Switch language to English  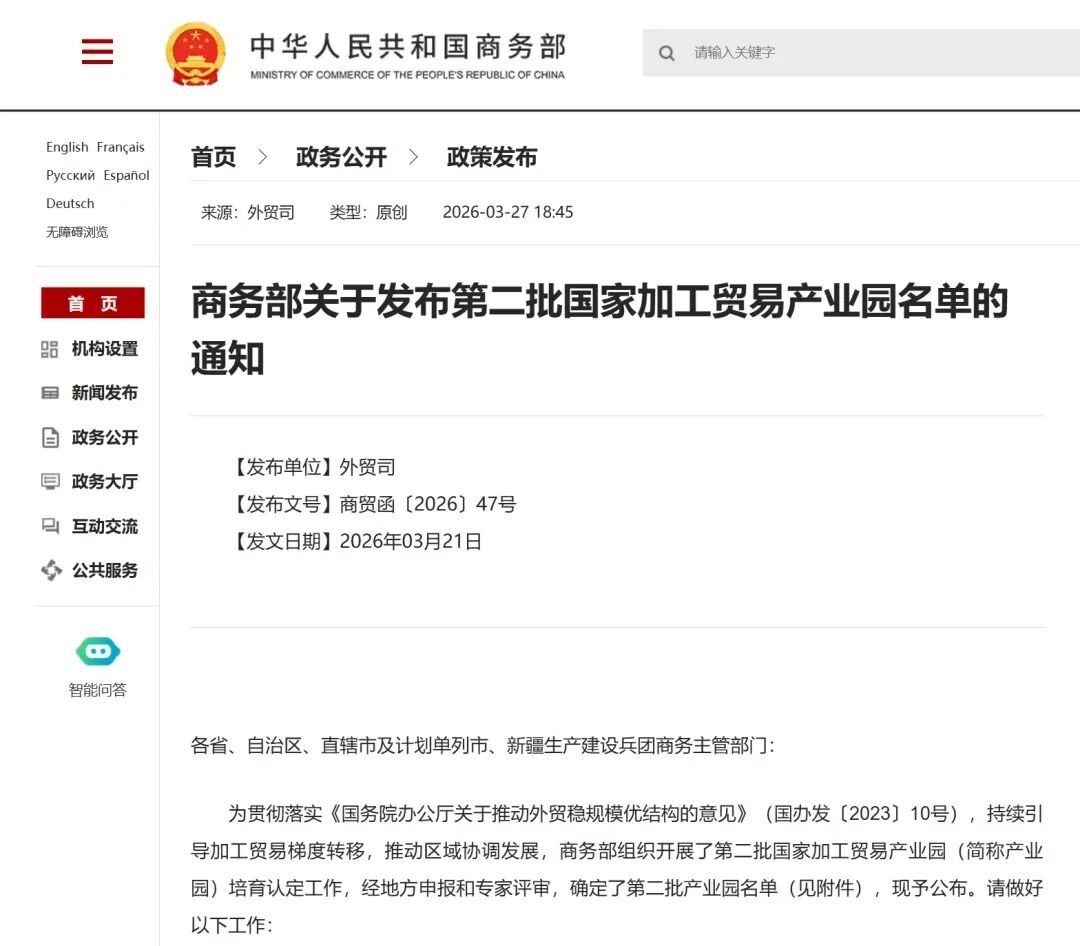pos(67,147)
